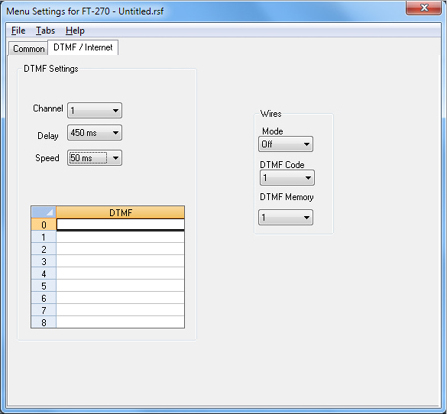The width and height of the screenshot is (447, 414).
Task: Select row header 0 in DTMF table
Action: [x=44, y=225]
